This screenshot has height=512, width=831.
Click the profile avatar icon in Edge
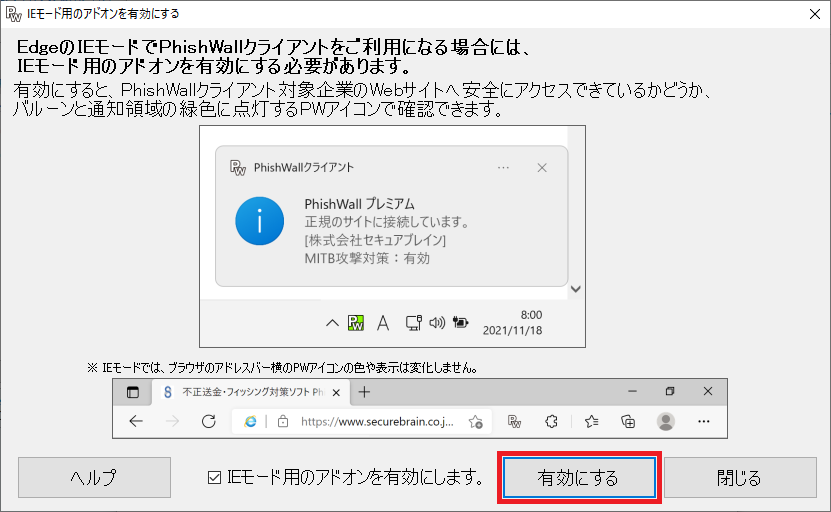click(x=666, y=421)
